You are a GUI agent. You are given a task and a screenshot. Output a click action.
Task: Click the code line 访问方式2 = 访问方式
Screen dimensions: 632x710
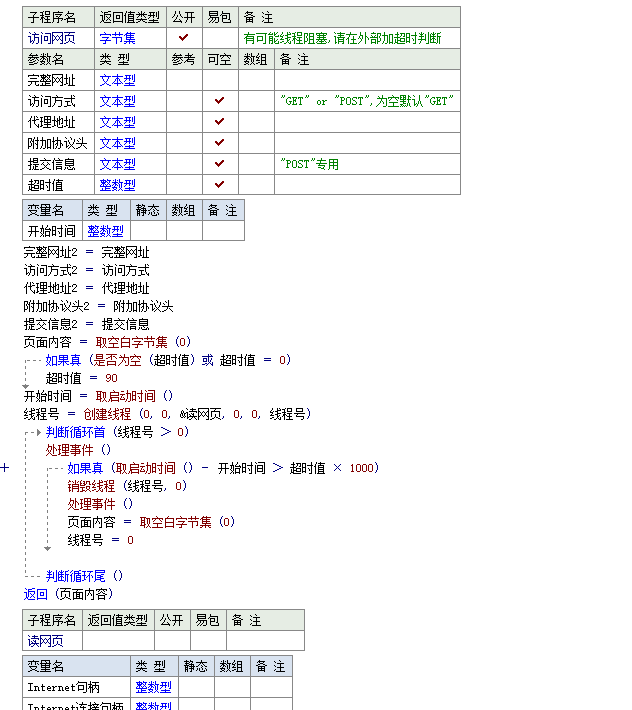click(x=86, y=270)
